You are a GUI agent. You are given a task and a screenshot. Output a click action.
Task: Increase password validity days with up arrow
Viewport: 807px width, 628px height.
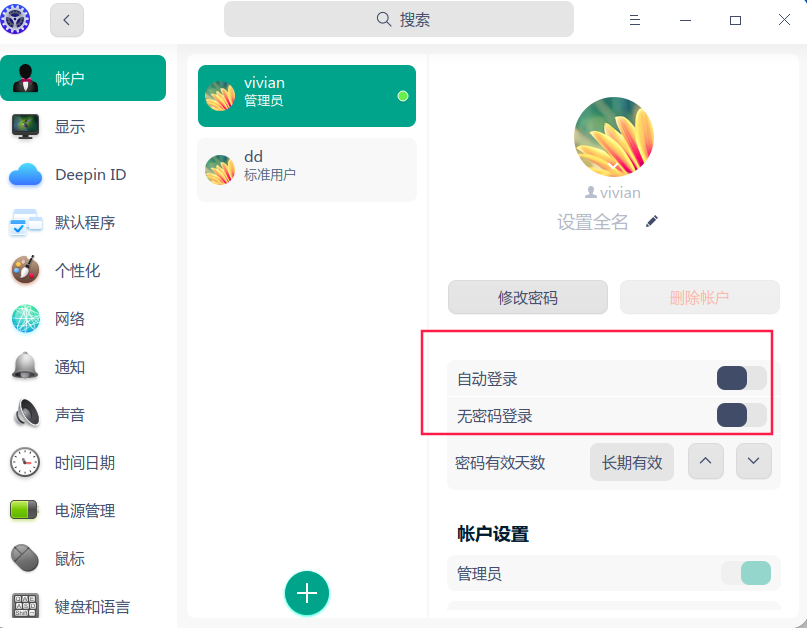(x=706, y=462)
